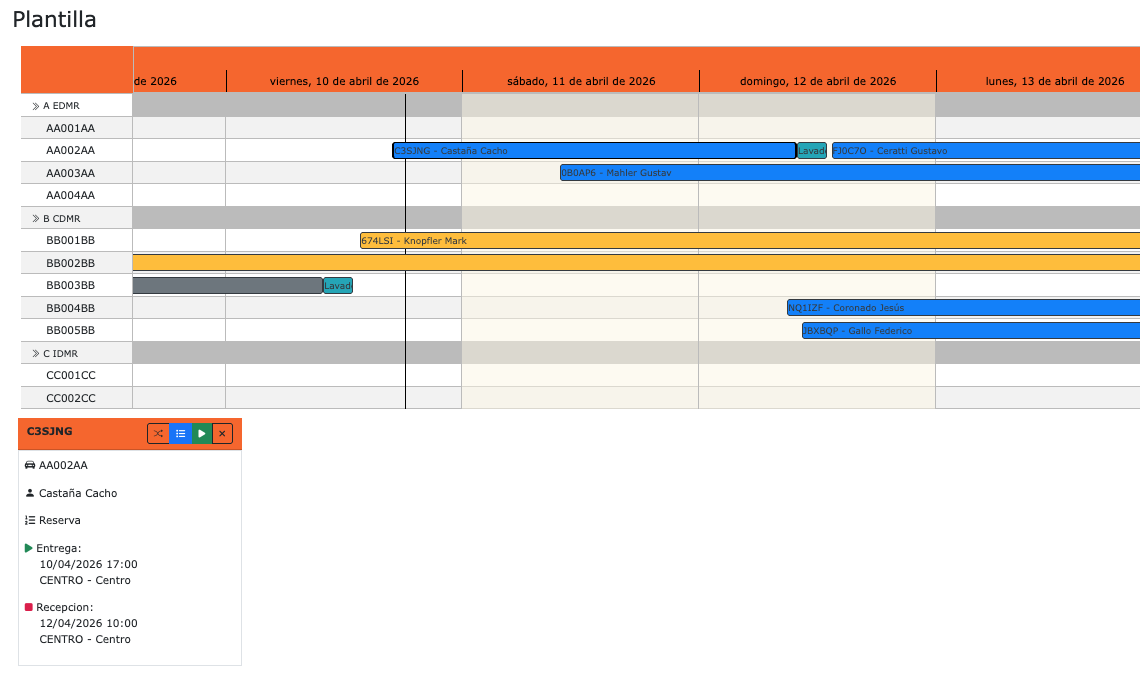Click the AA002AA plate in details panel
Viewport: 1140px width, 684px height.
pos(63,465)
